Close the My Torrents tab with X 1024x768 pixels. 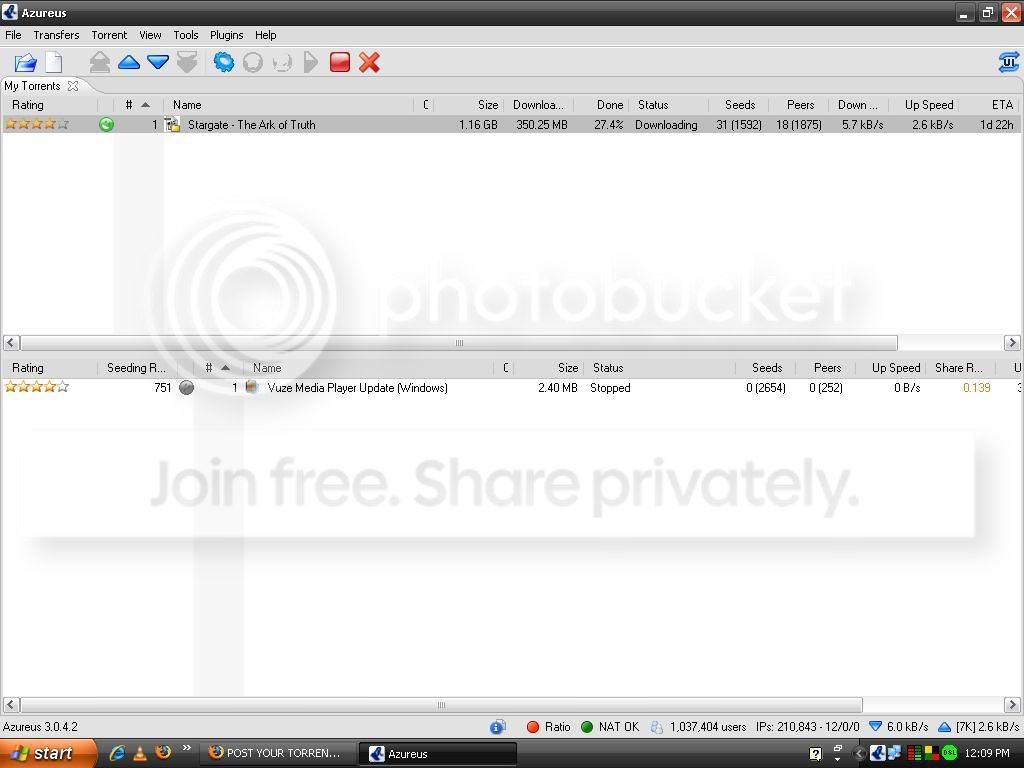point(73,86)
